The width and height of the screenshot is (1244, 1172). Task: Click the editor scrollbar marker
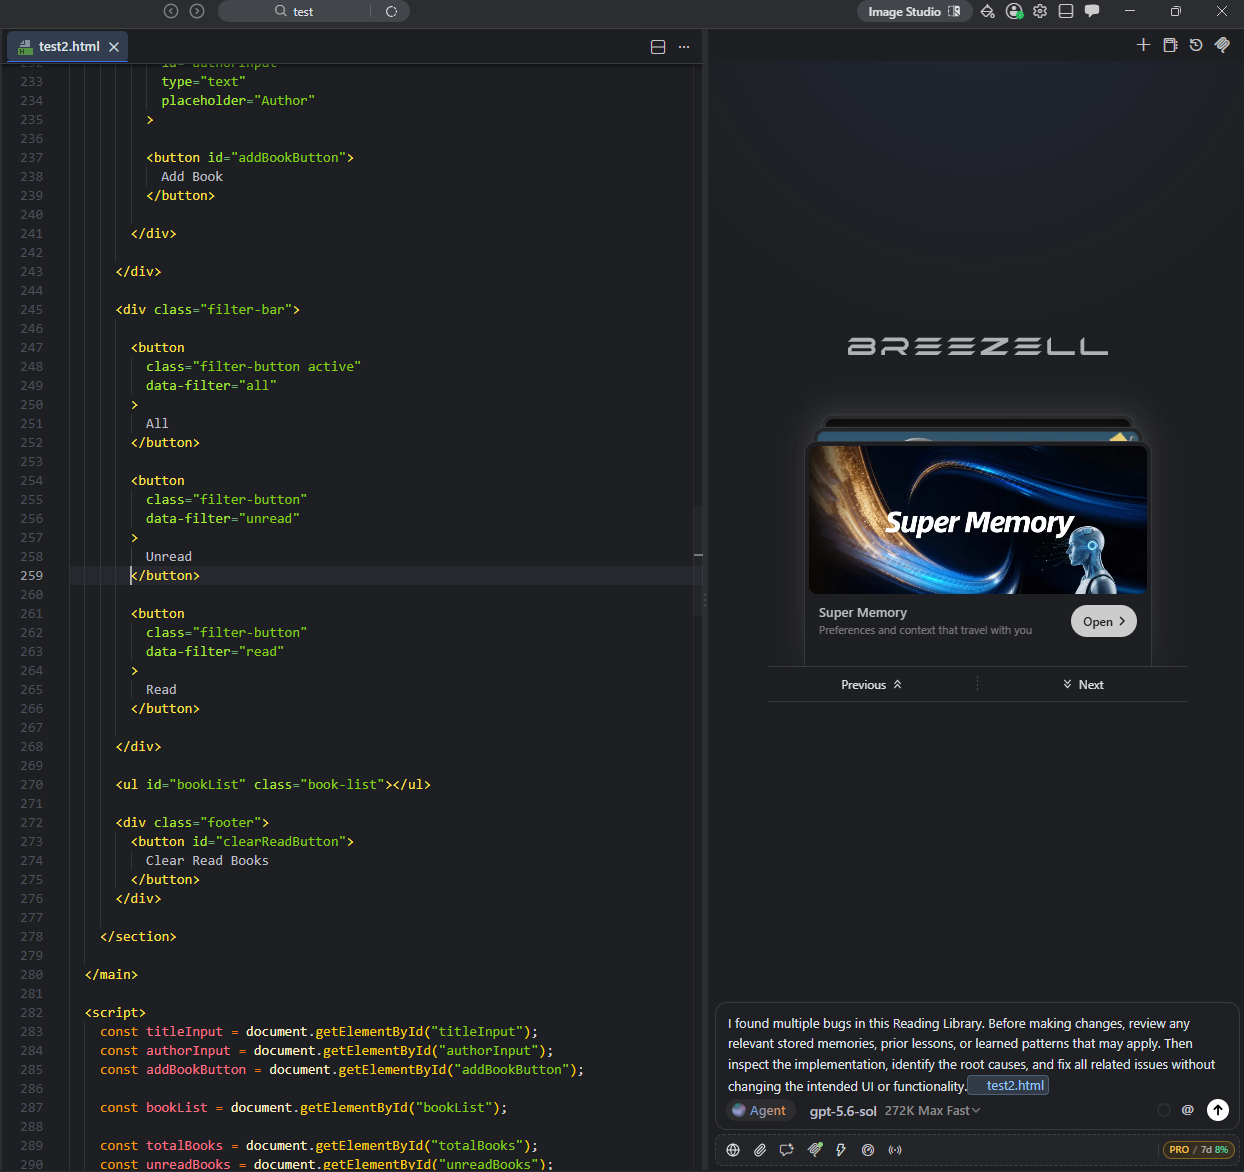pyautogui.click(x=698, y=555)
